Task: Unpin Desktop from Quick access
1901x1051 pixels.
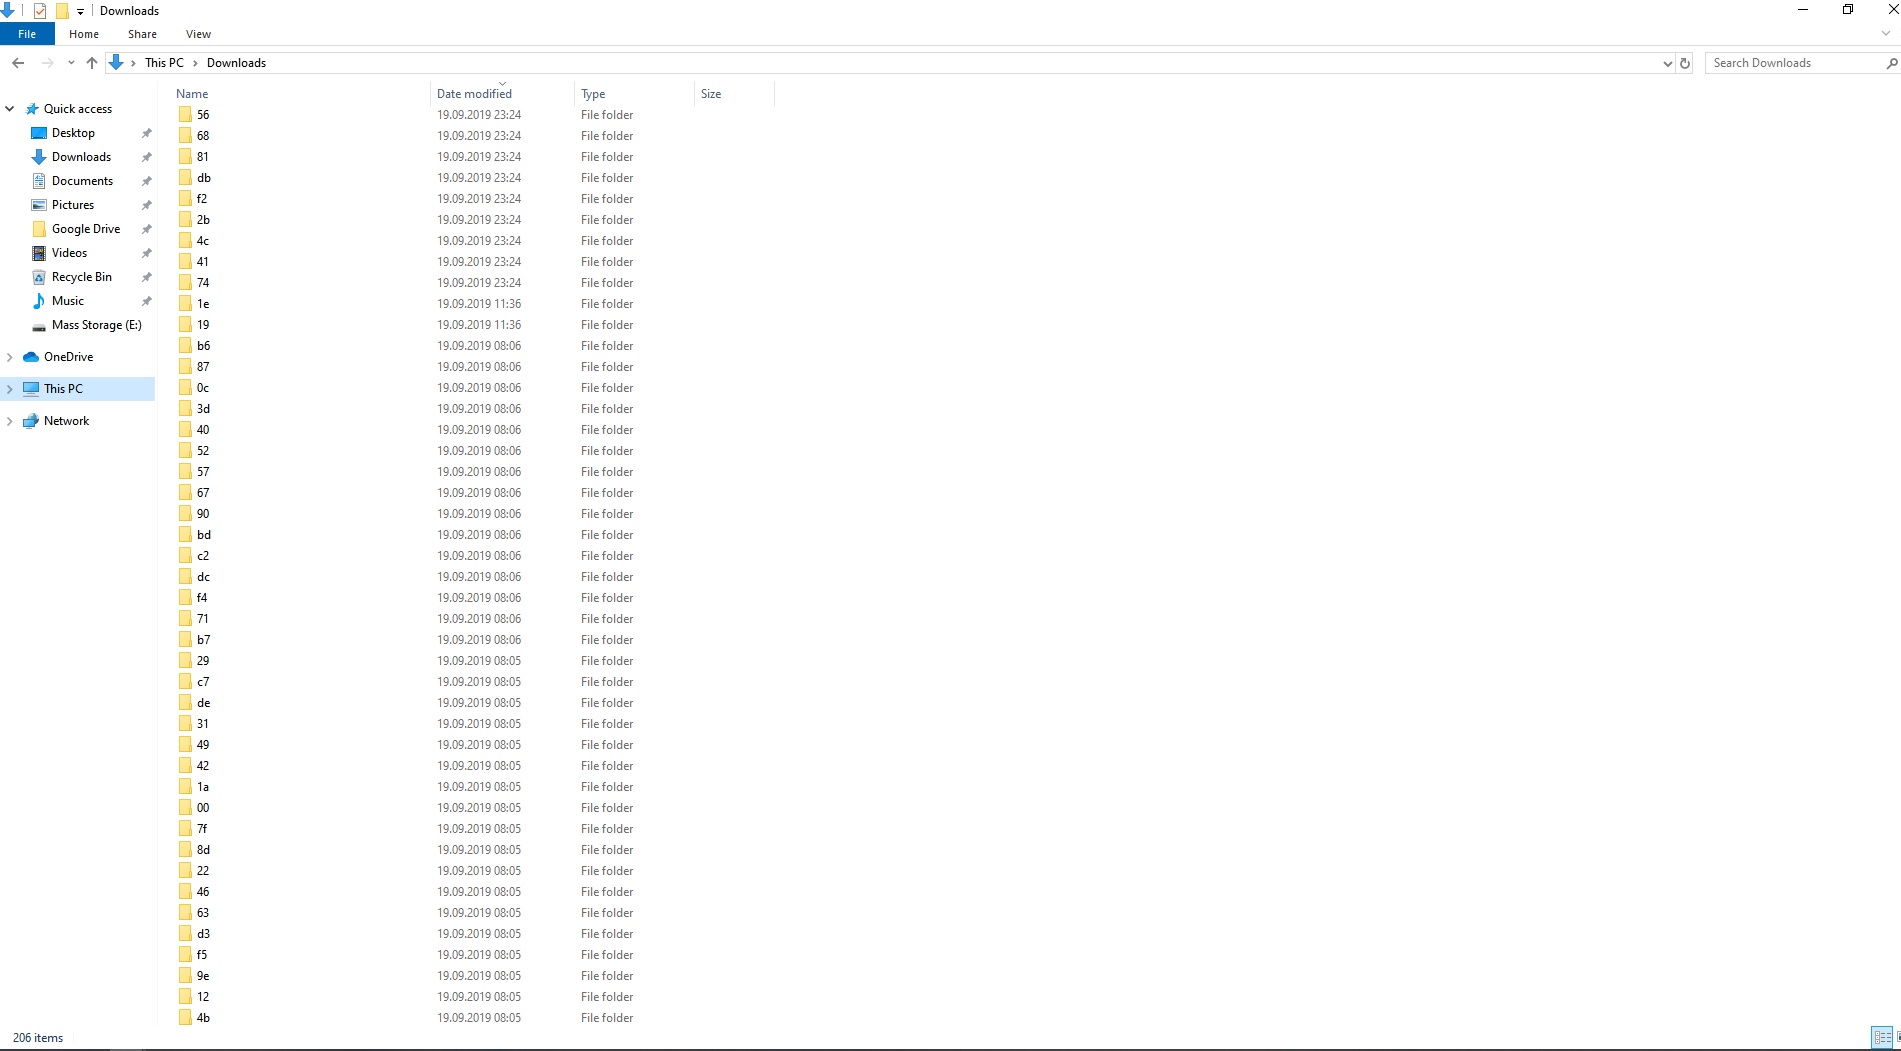Action: pyautogui.click(x=146, y=133)
